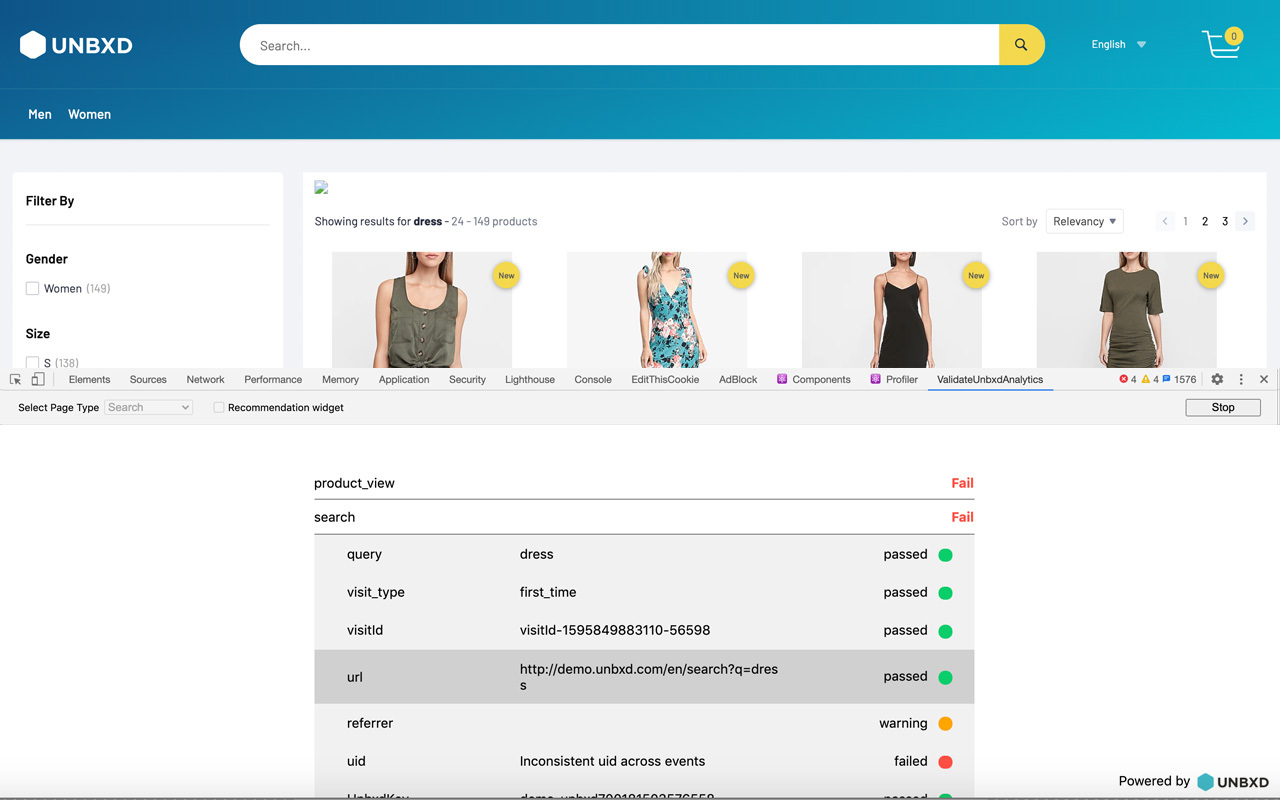Click the Stop button
The width and height of the screenshot is (1280, 800).
tap(1222, 407)
